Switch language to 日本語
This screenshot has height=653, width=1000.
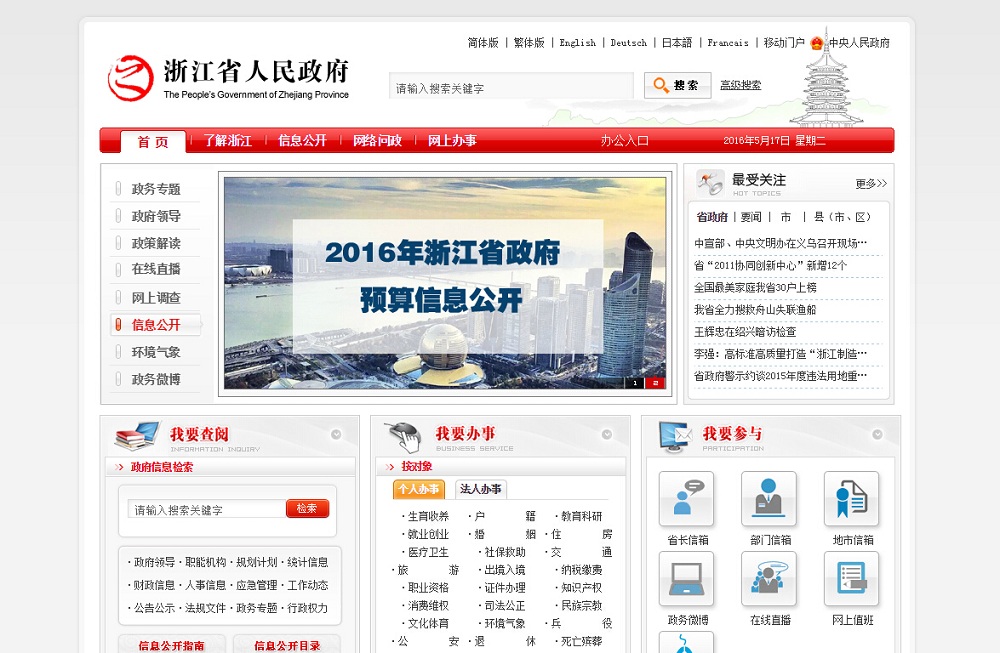677,43
